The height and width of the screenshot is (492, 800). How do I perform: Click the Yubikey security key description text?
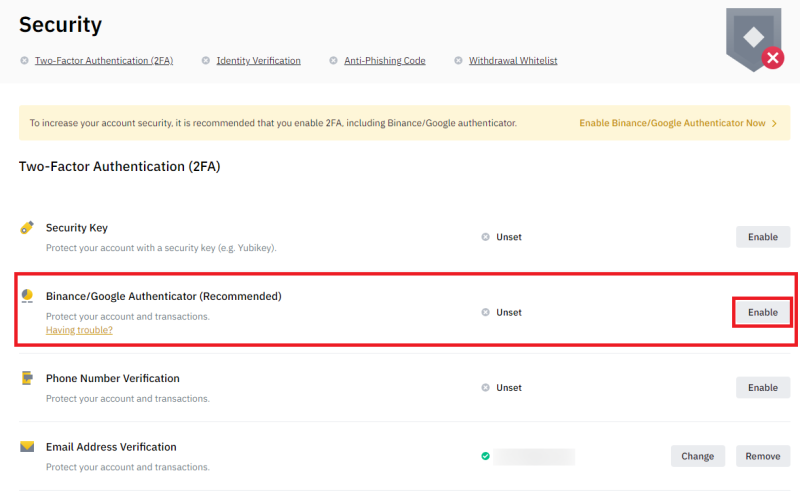[161, 248]
